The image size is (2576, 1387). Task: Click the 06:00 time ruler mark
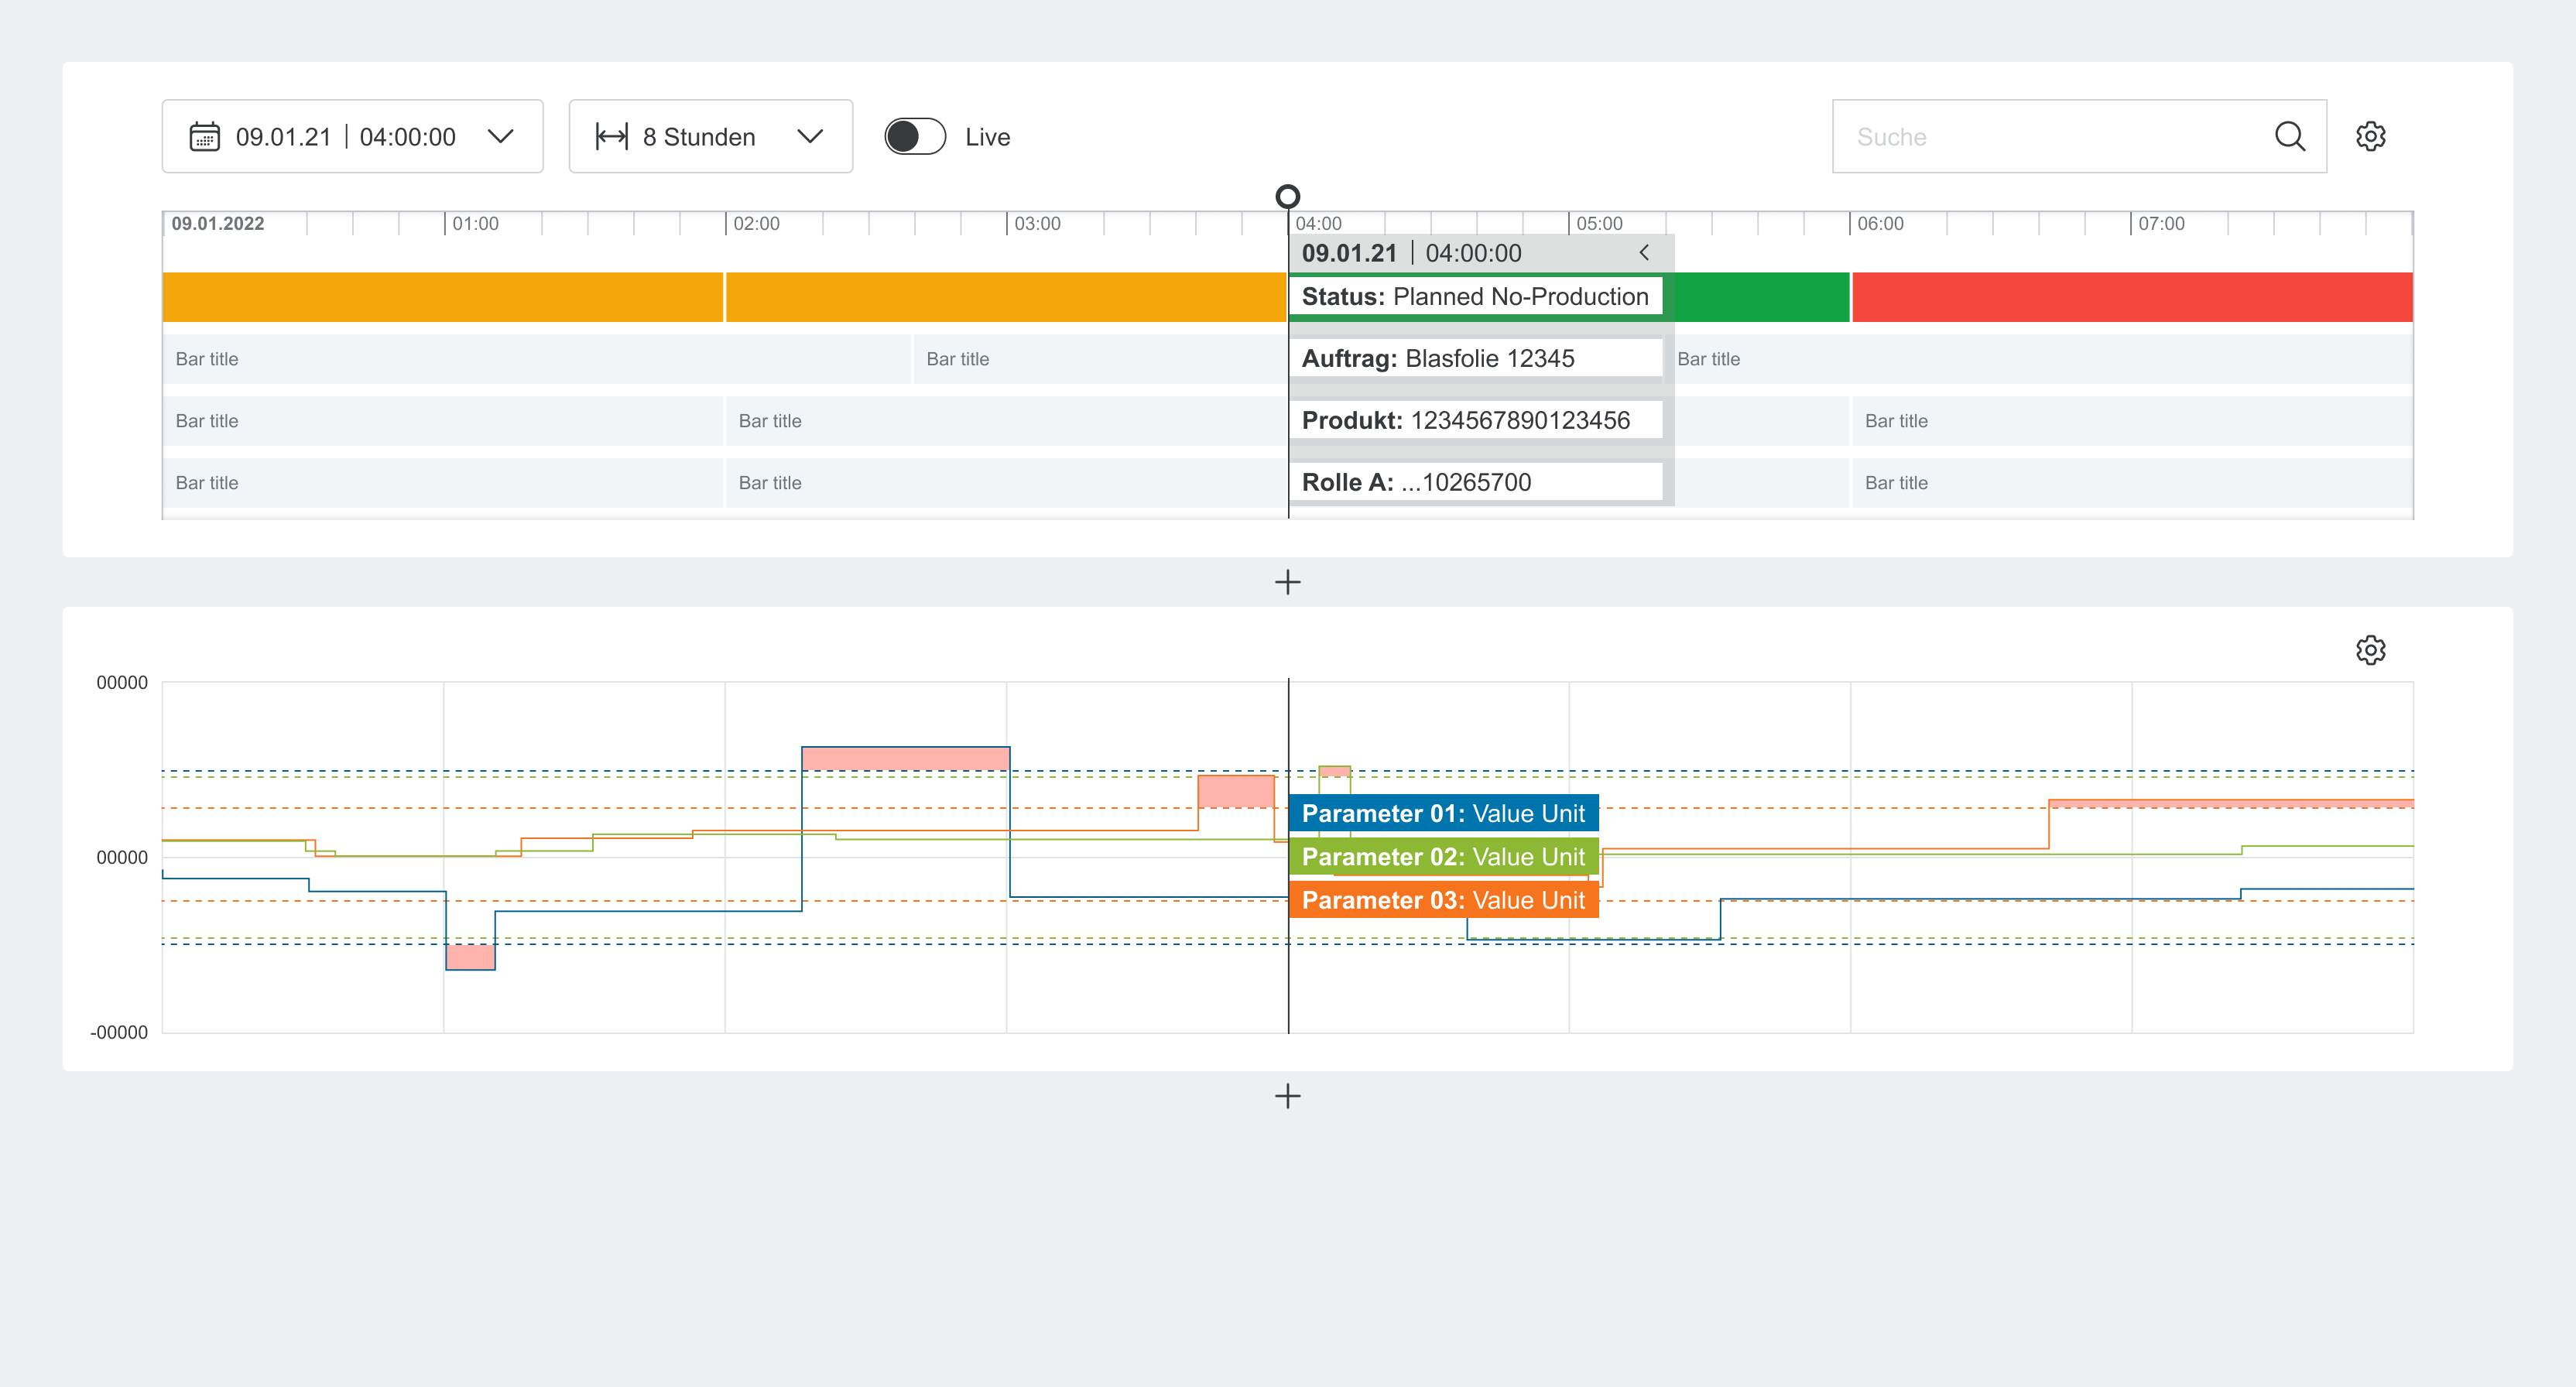coord(1878,224)
